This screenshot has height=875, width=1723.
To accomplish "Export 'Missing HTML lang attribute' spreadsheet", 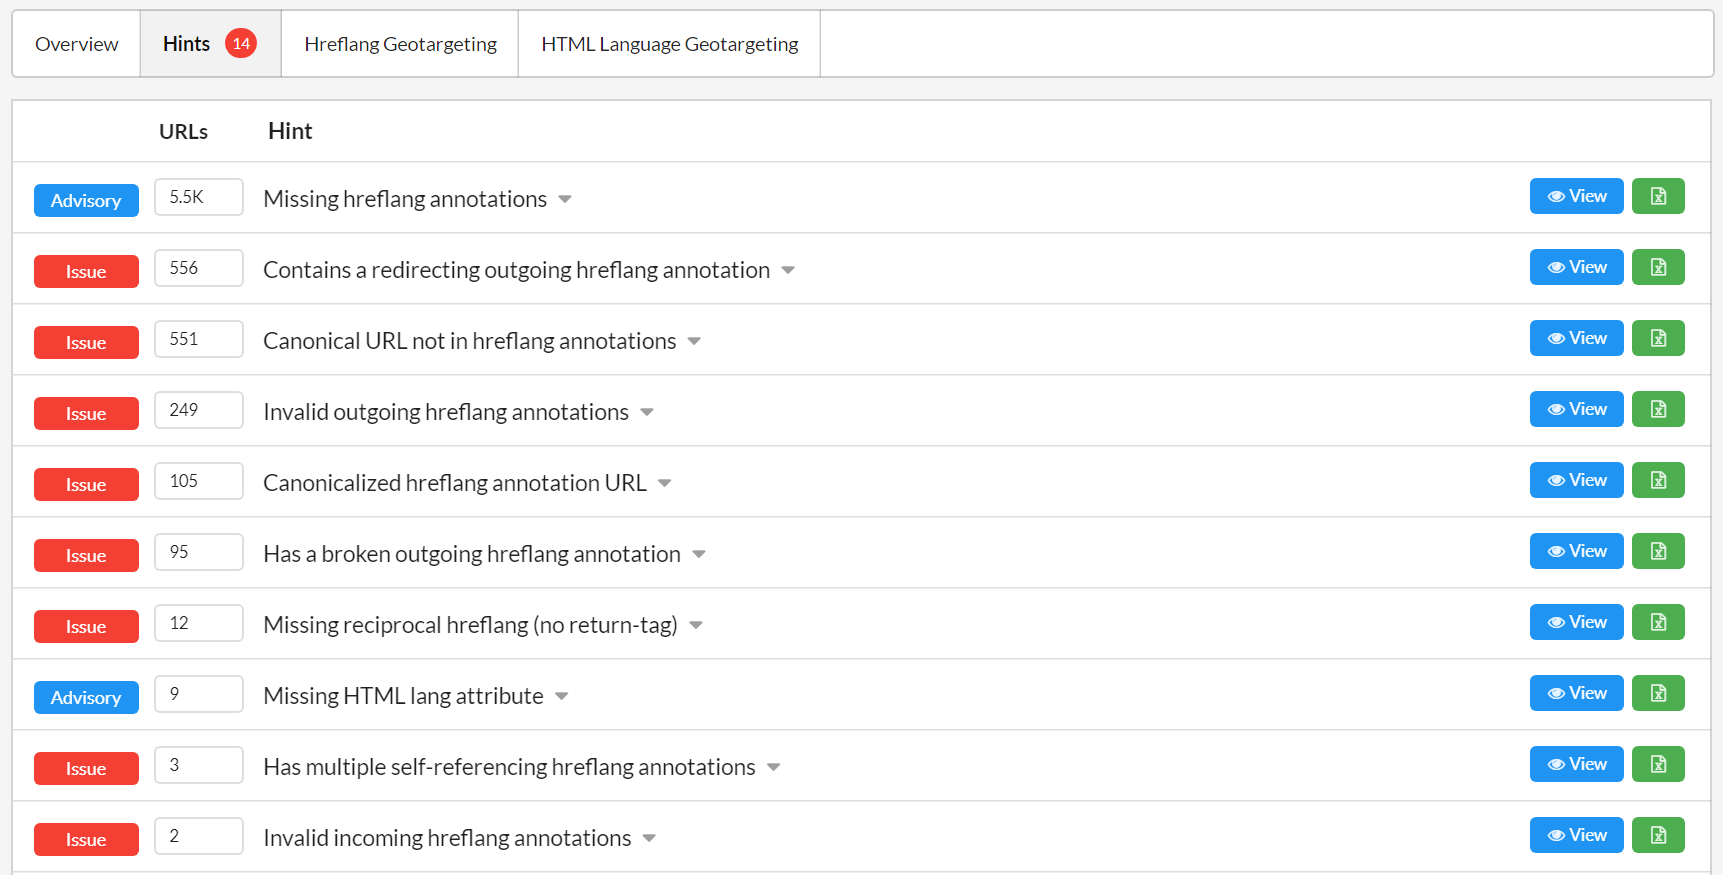I will pyautogui.click(x=1658, y=693).
